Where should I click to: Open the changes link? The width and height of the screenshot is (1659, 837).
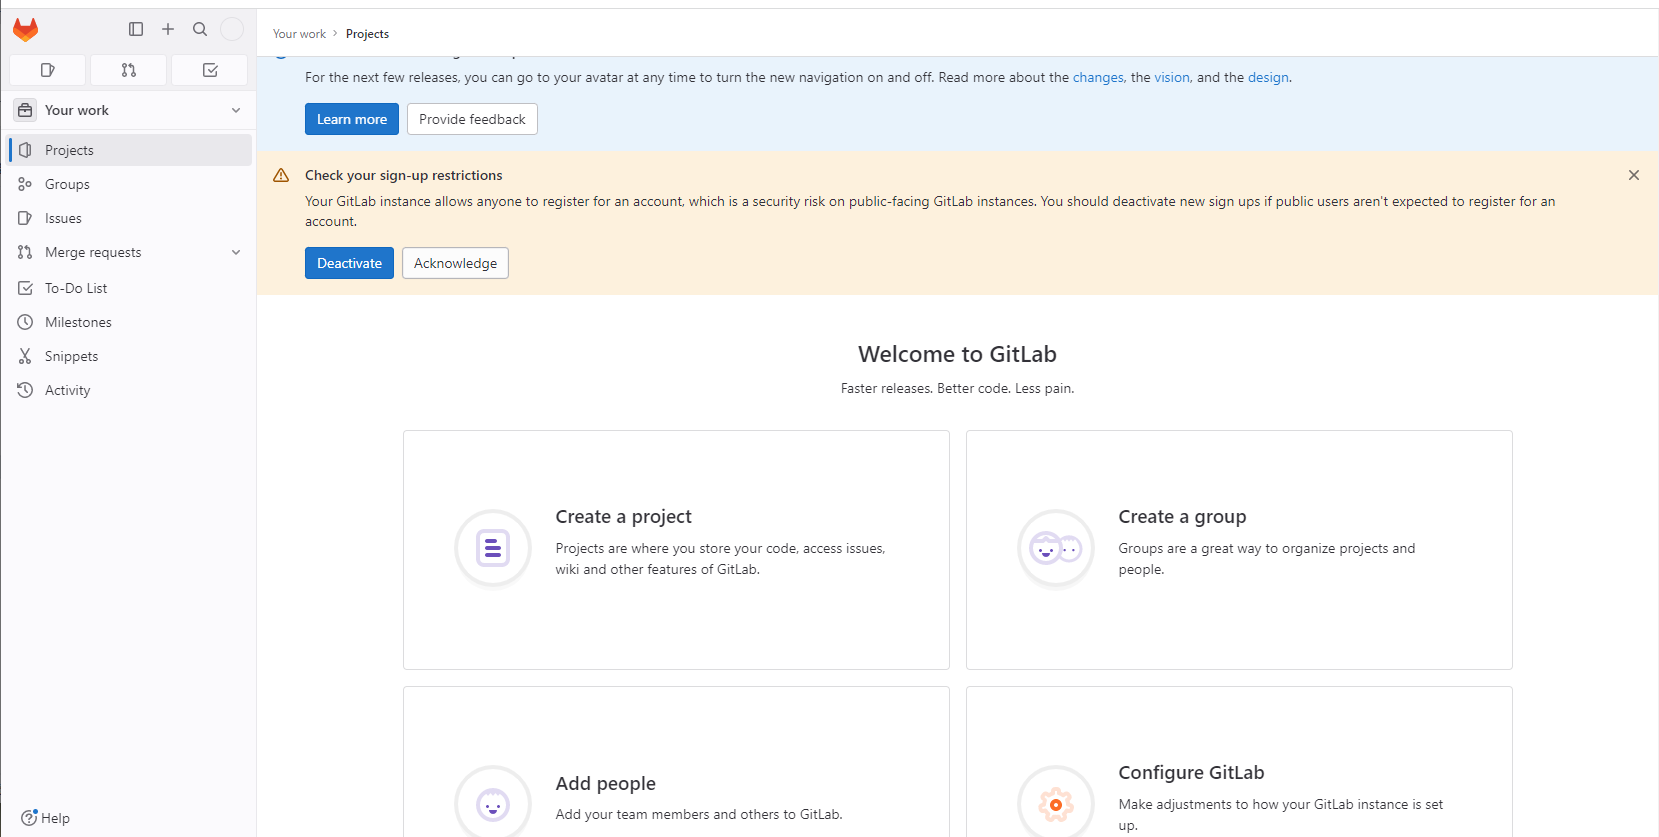[1098, 77]
